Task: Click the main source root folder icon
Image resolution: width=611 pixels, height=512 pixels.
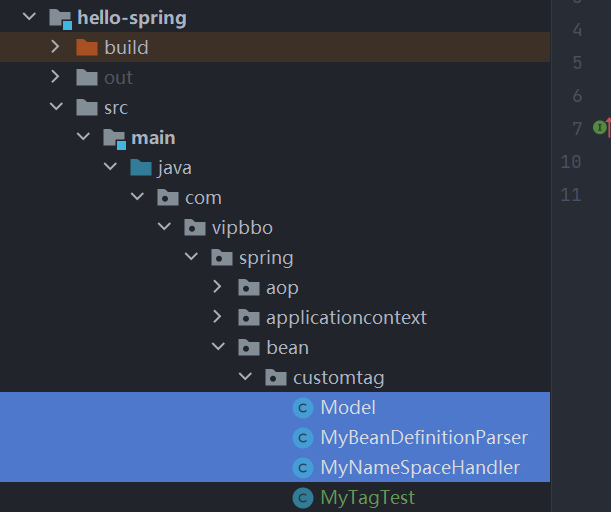Action: pos(114,138)
